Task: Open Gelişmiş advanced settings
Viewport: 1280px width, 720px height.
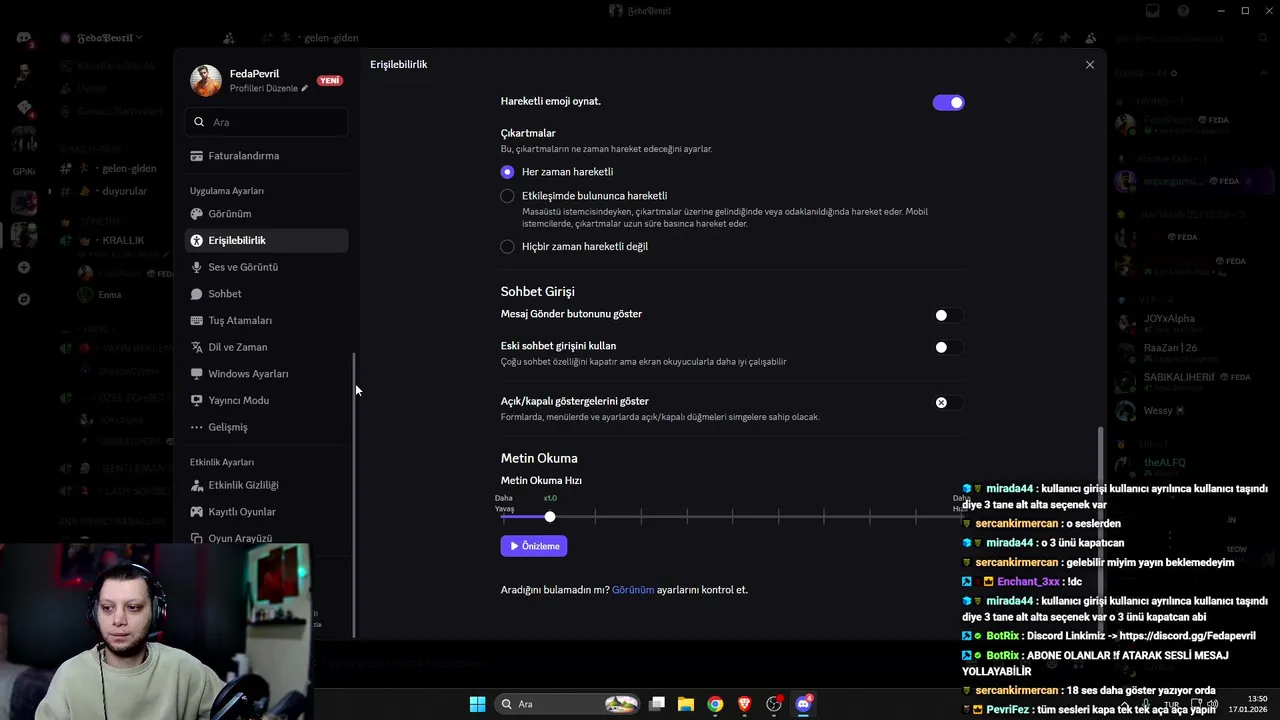Action: [266, 427]
